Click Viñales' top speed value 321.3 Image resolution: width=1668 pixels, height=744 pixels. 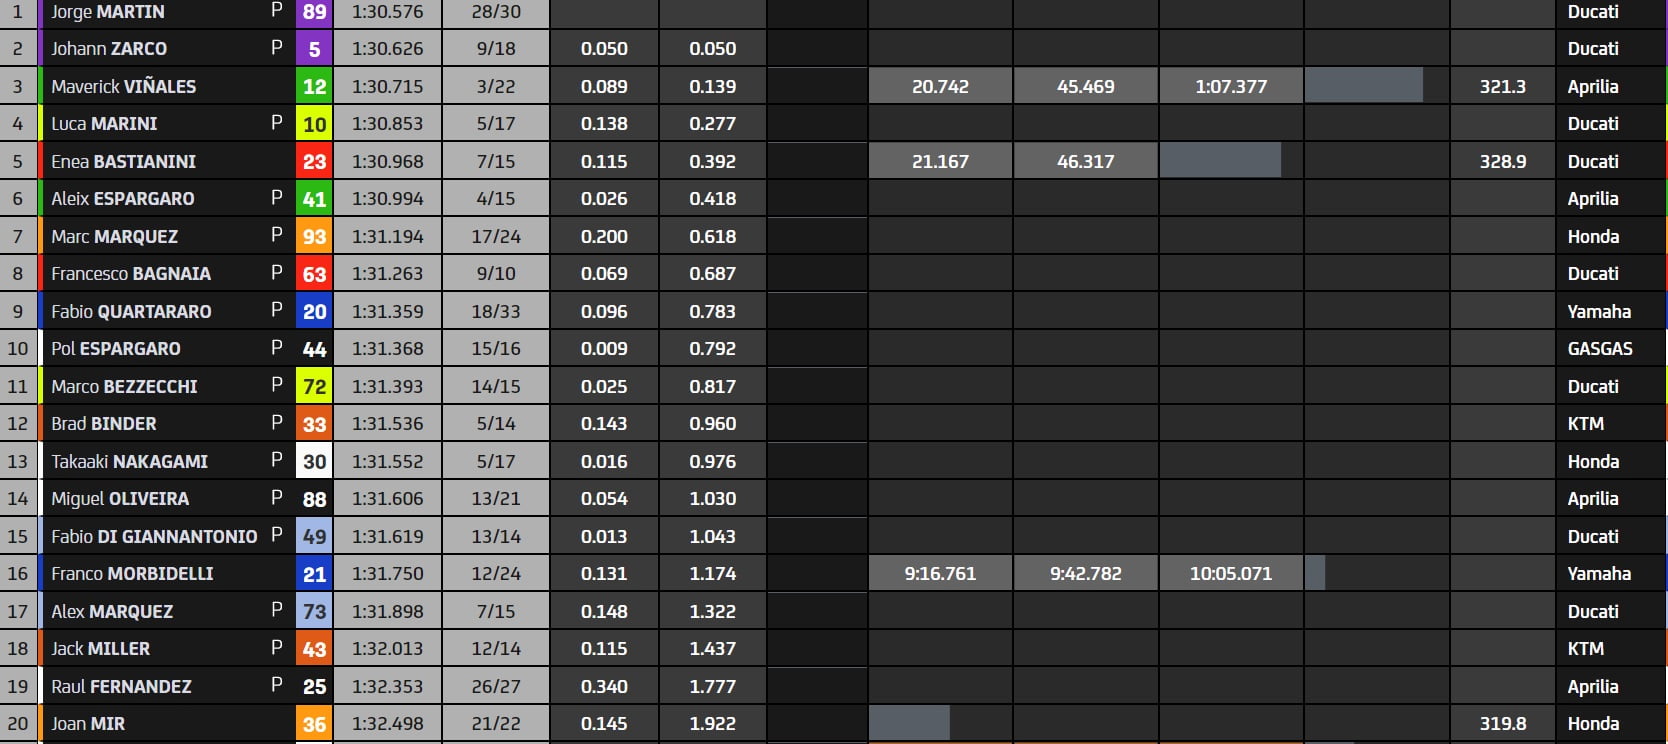(1502, 86)
